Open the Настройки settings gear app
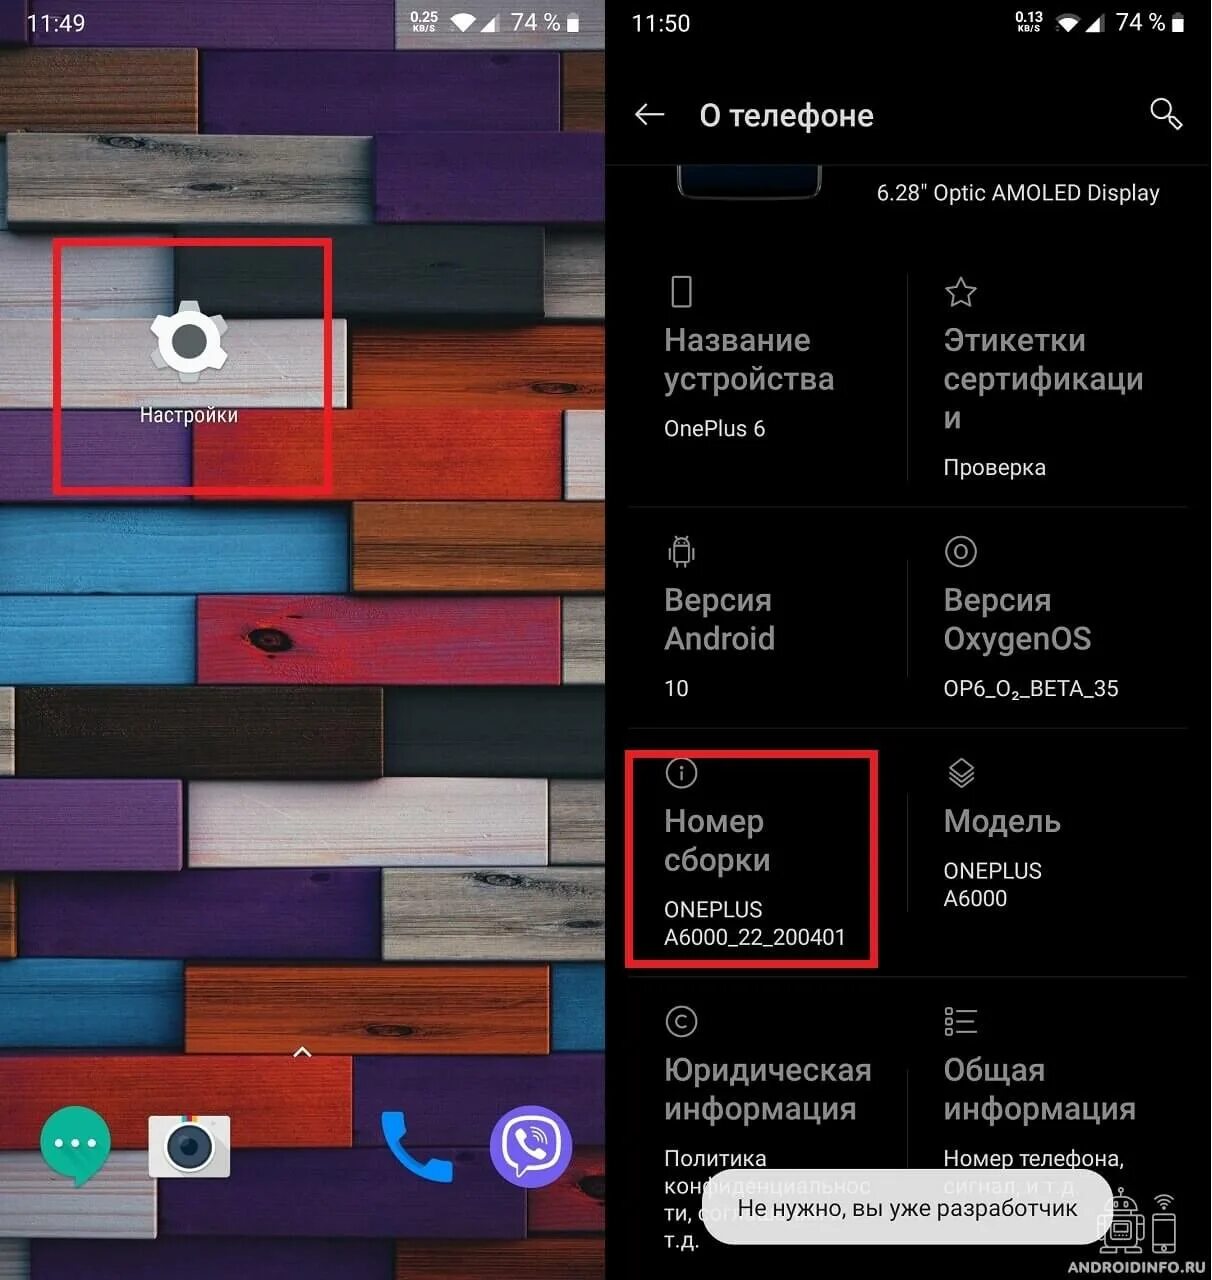Image resolution: width=1212 pixels, height=1280 pixels. [189, 362]
